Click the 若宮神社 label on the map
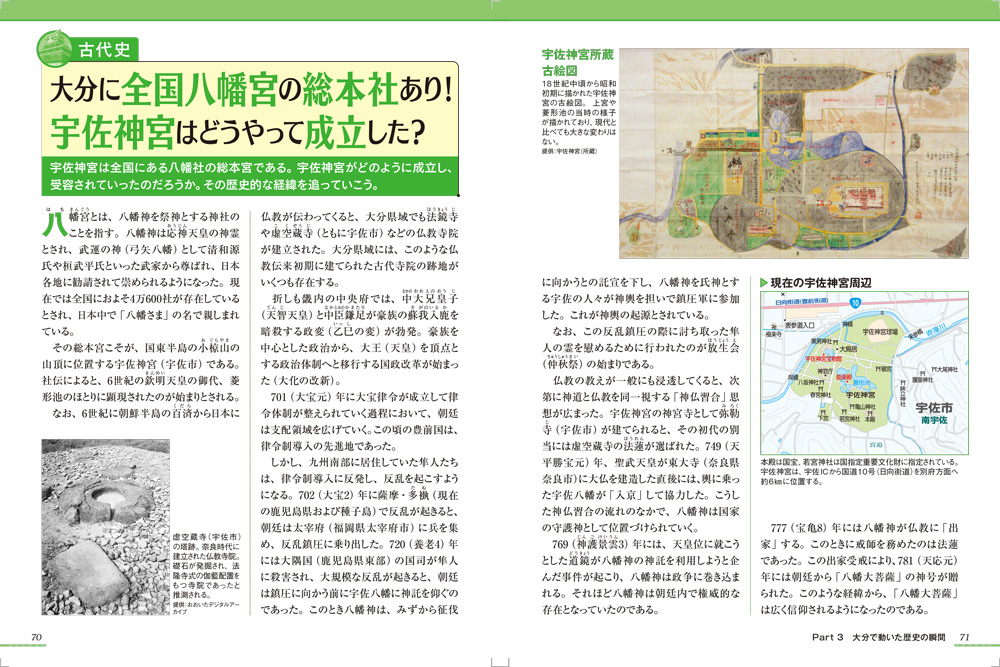 pyautogui.click(x=849, y=418)
